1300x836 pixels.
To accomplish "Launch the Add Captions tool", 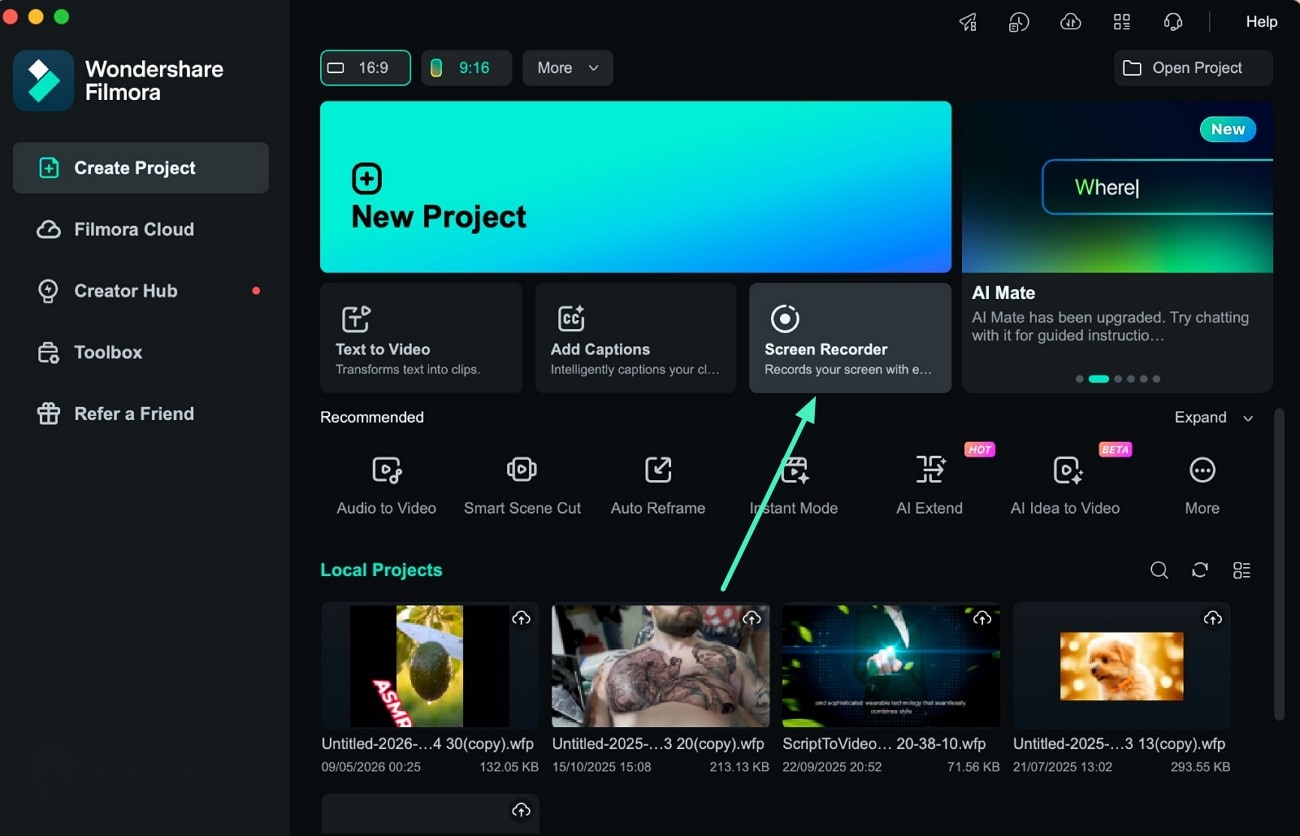I will [636, 338].
